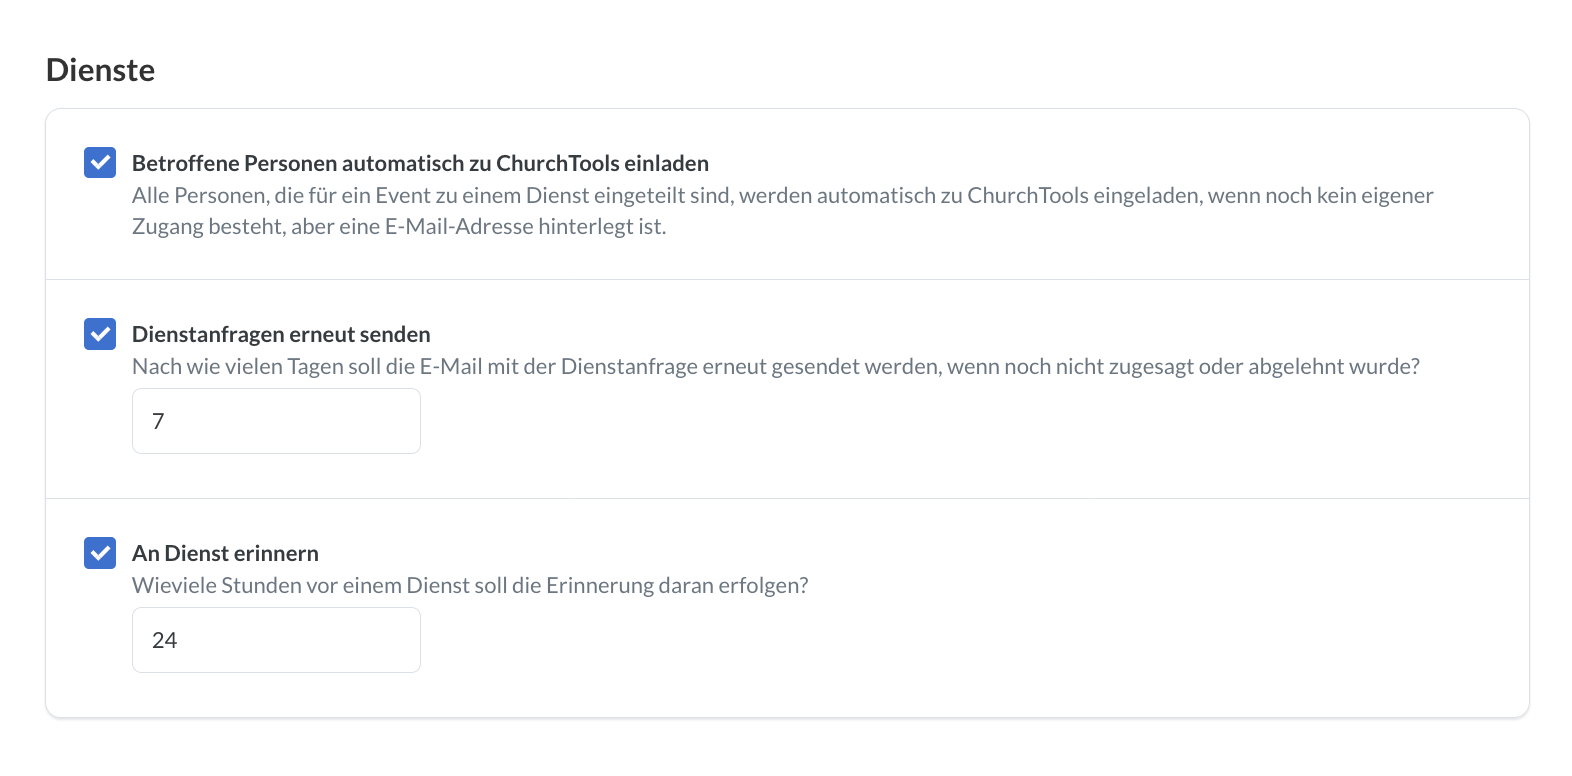Click the Dienste section heading
Image resolution: width=1572 pixels, height=776 pixels.
(x=100, y=70)
